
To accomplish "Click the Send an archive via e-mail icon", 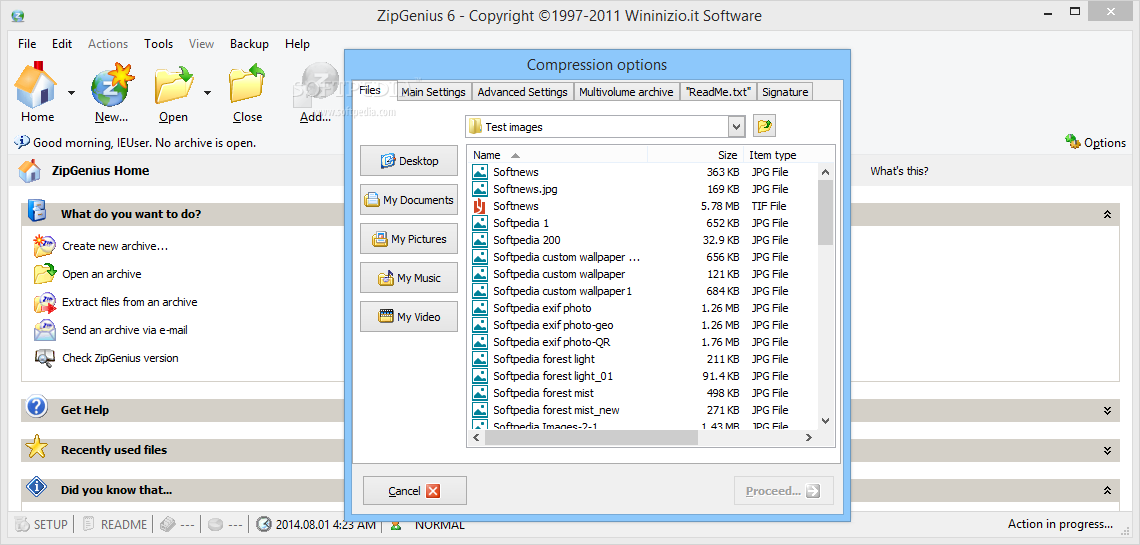I will click(44, 330).
